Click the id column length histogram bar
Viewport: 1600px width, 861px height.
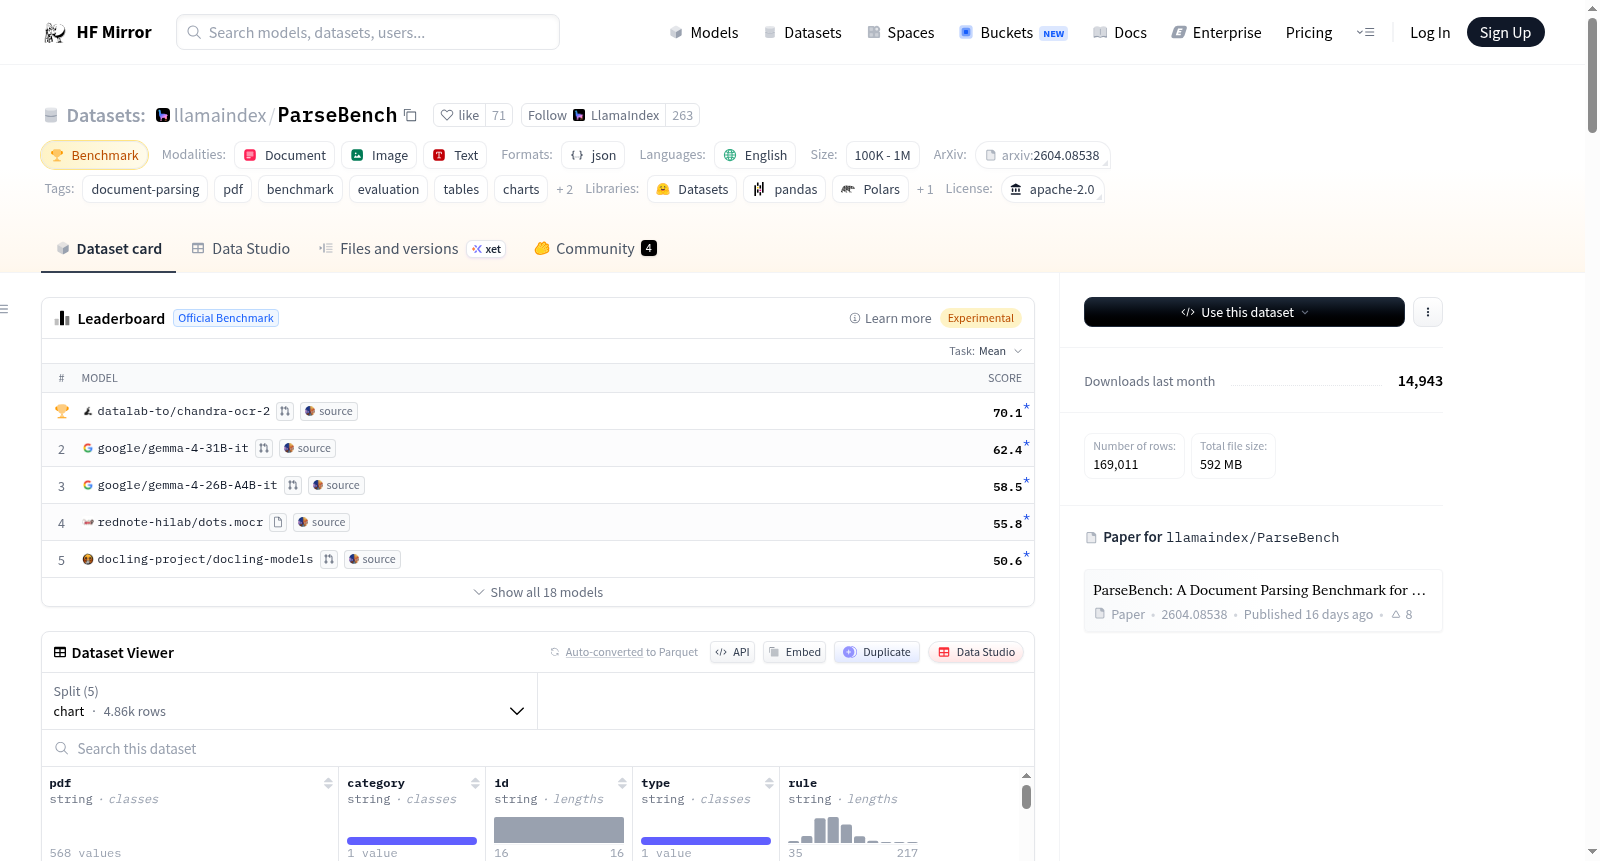pos(559,830)
